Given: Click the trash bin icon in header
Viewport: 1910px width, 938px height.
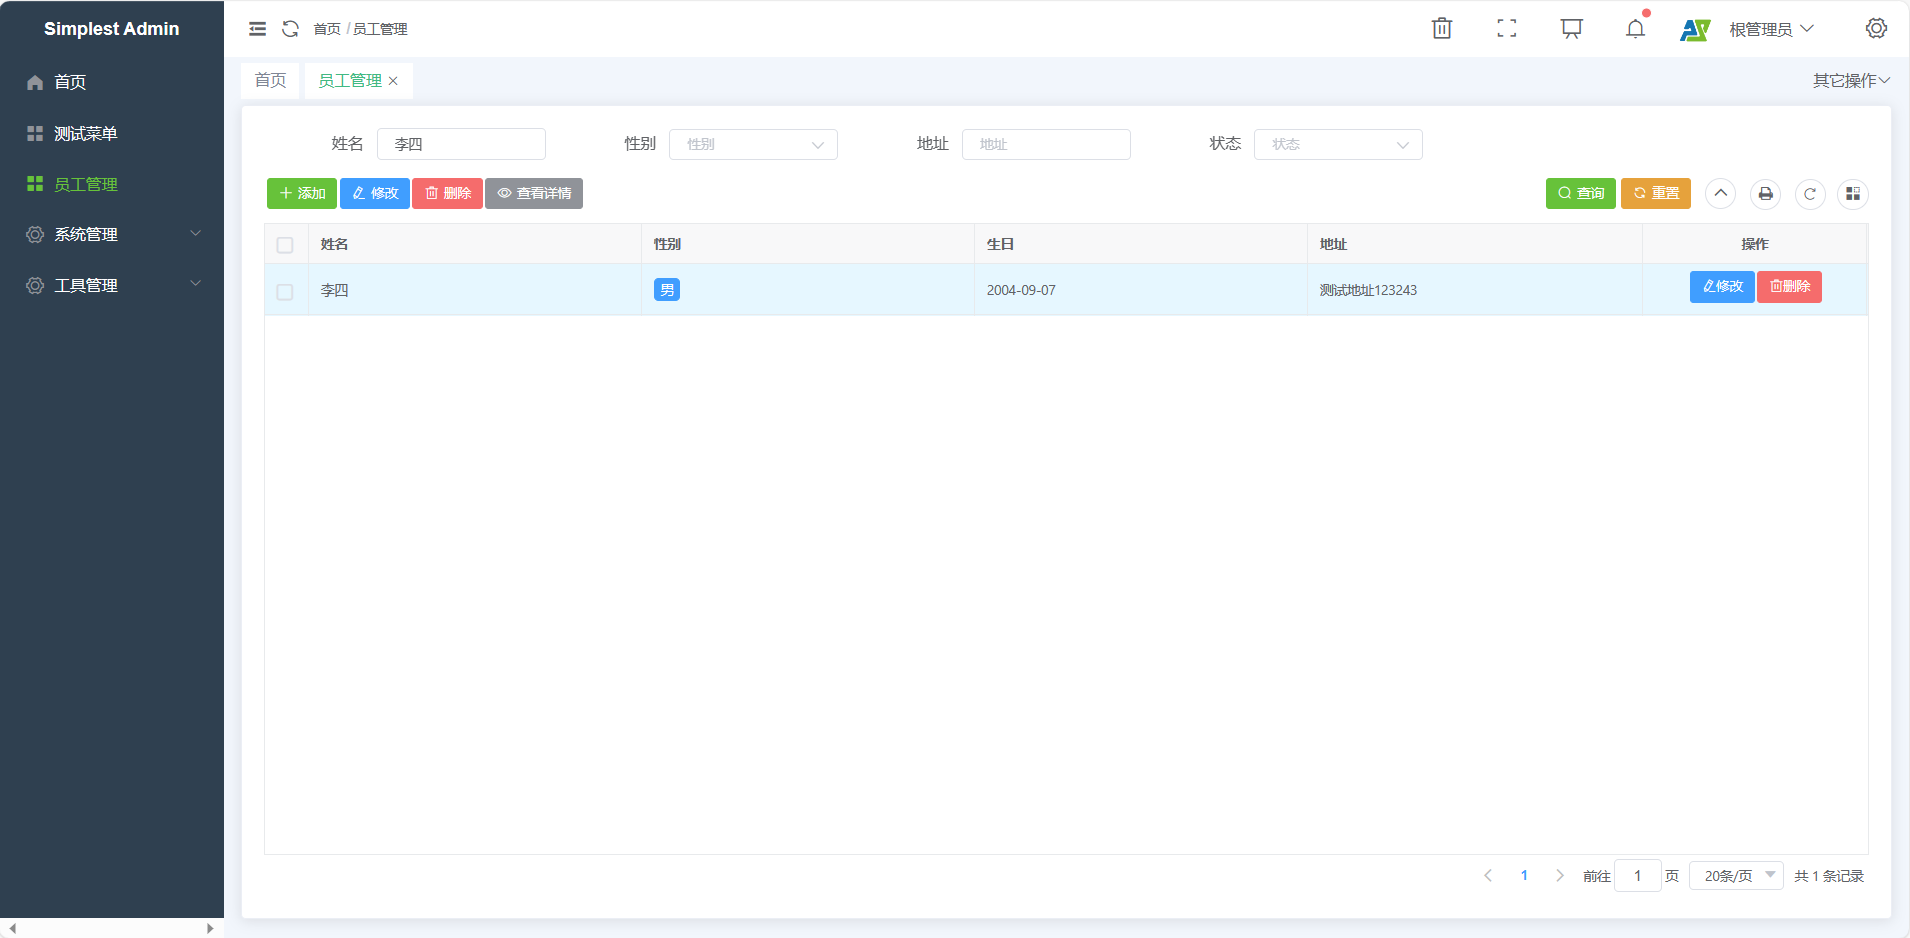Looking at the screenshot, I should click(x=1441, y=29).
